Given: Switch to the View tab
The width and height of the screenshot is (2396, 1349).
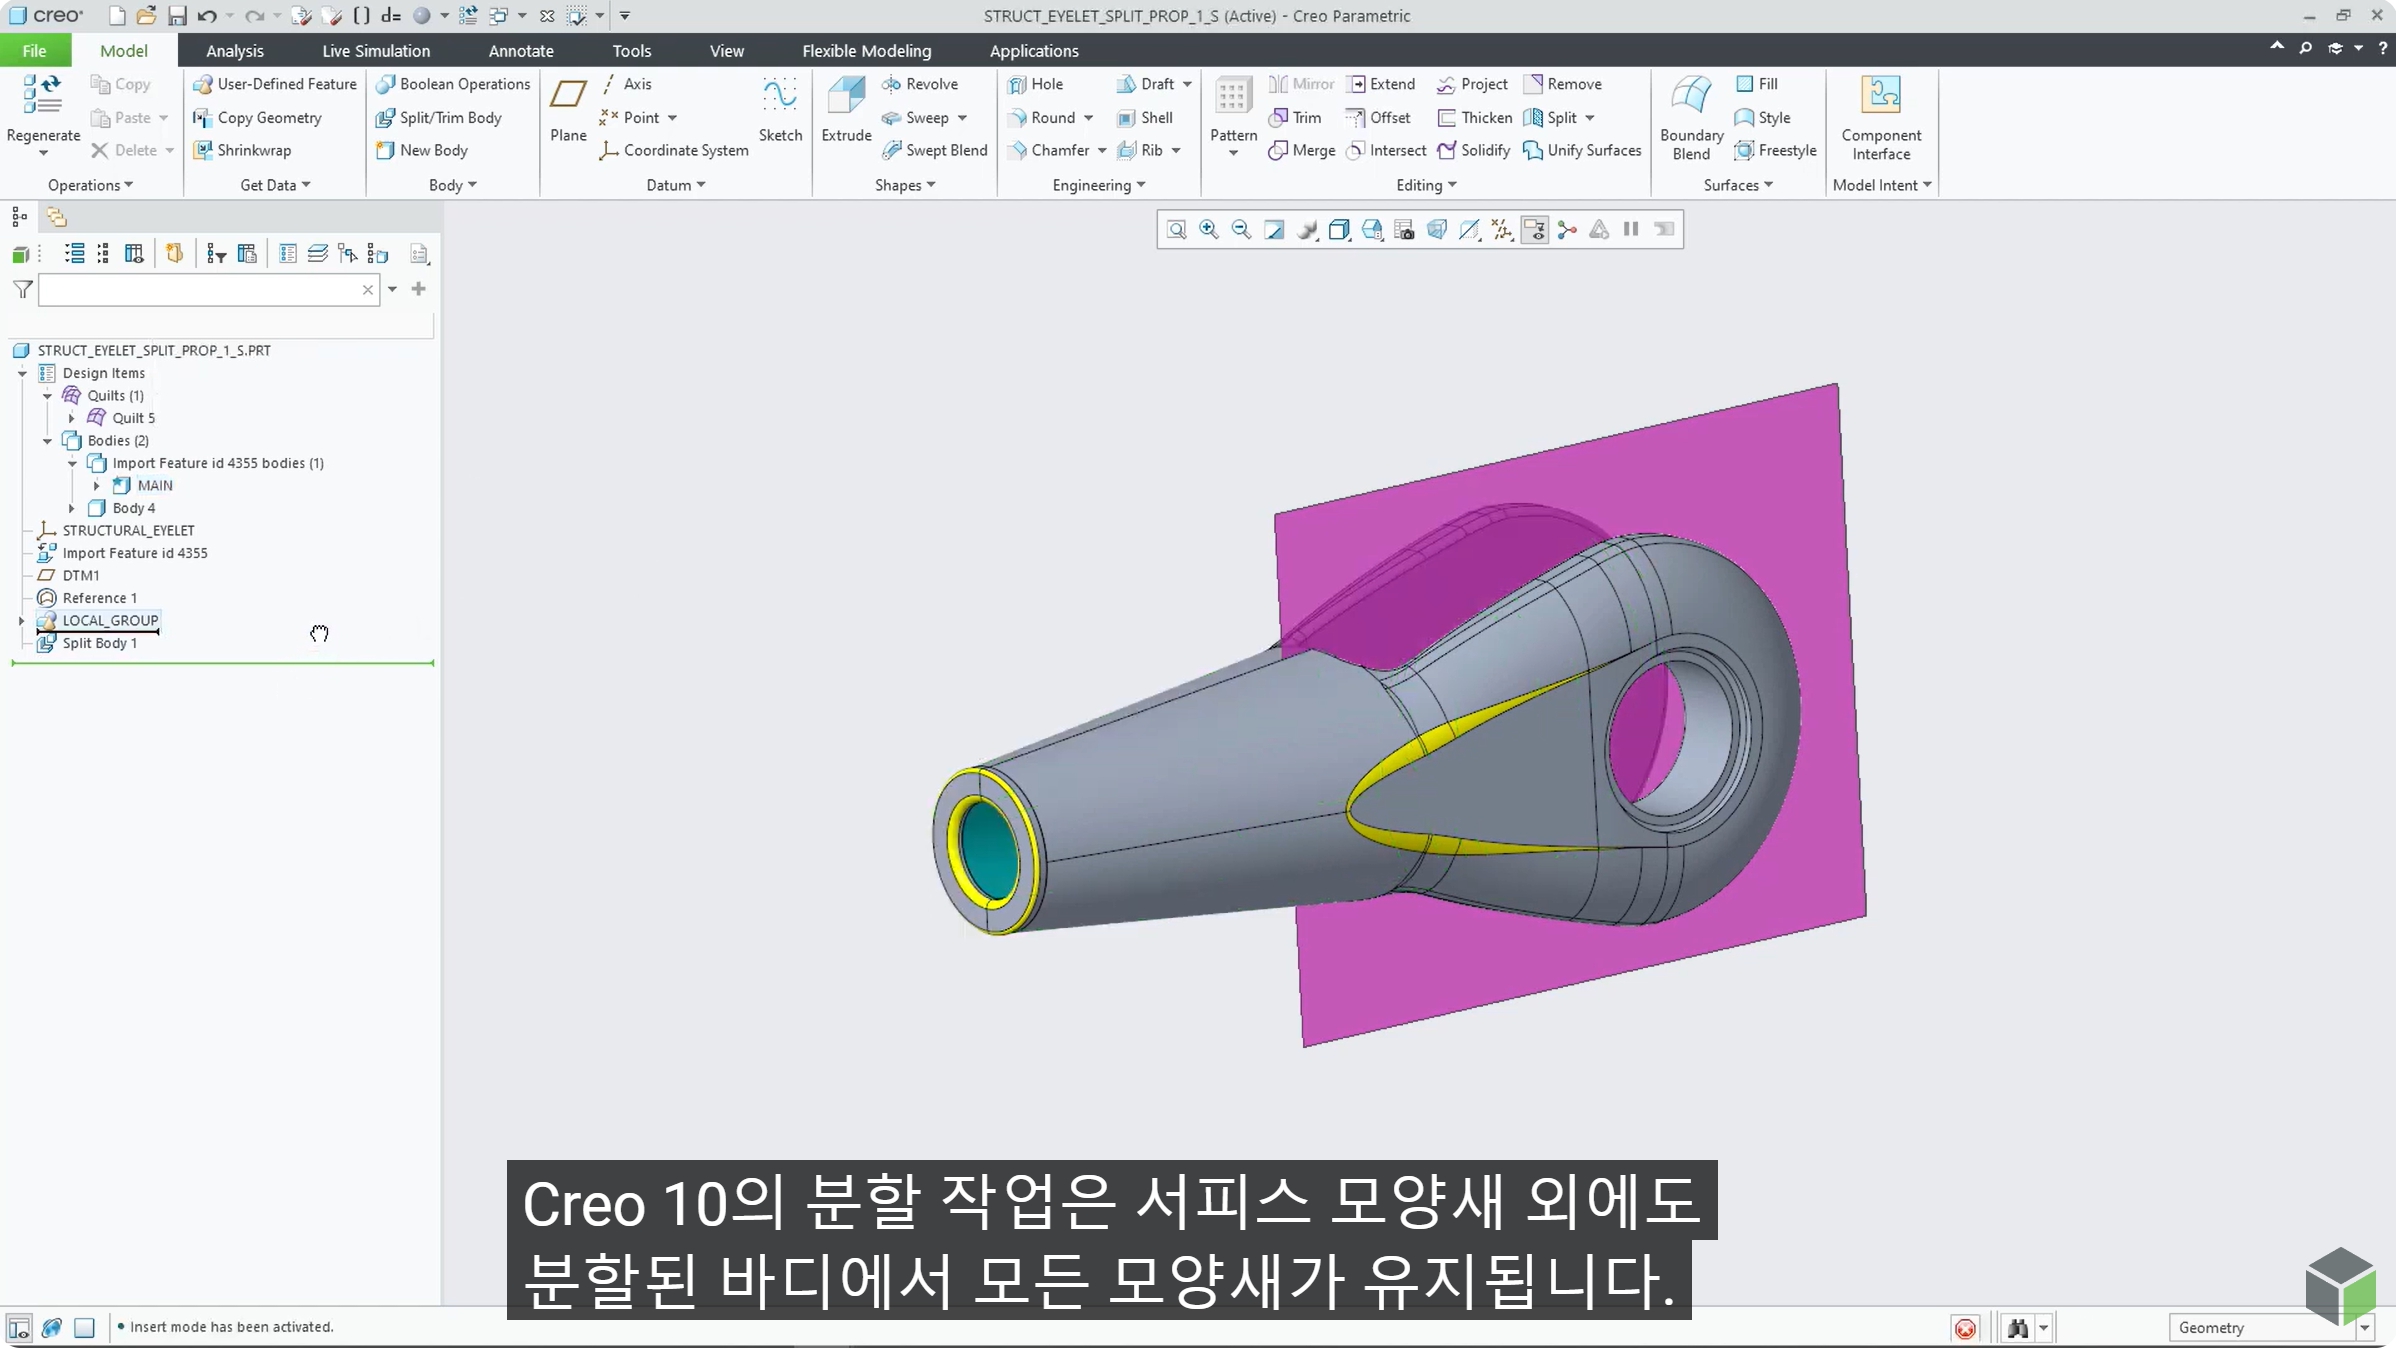Looking at the screenshot, I should (726, 51).
